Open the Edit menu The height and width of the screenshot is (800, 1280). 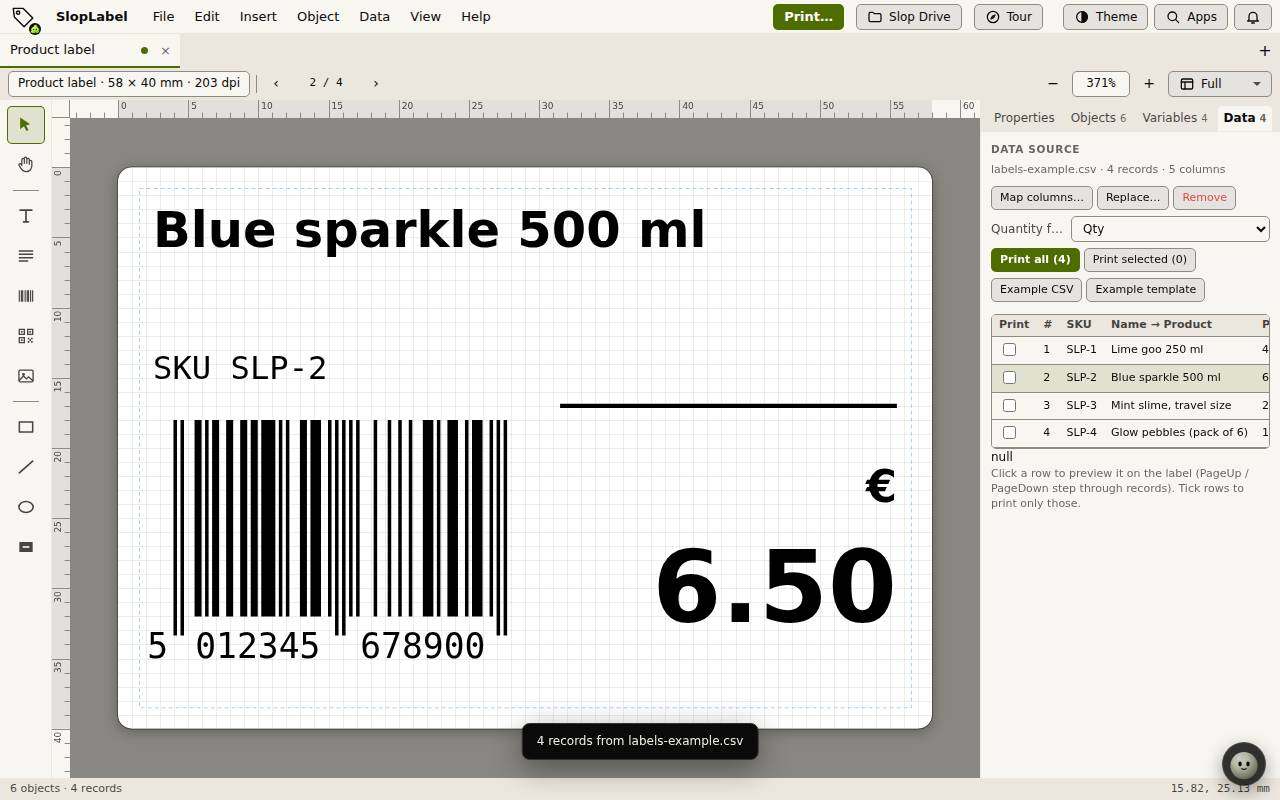[x=207, y=17]
